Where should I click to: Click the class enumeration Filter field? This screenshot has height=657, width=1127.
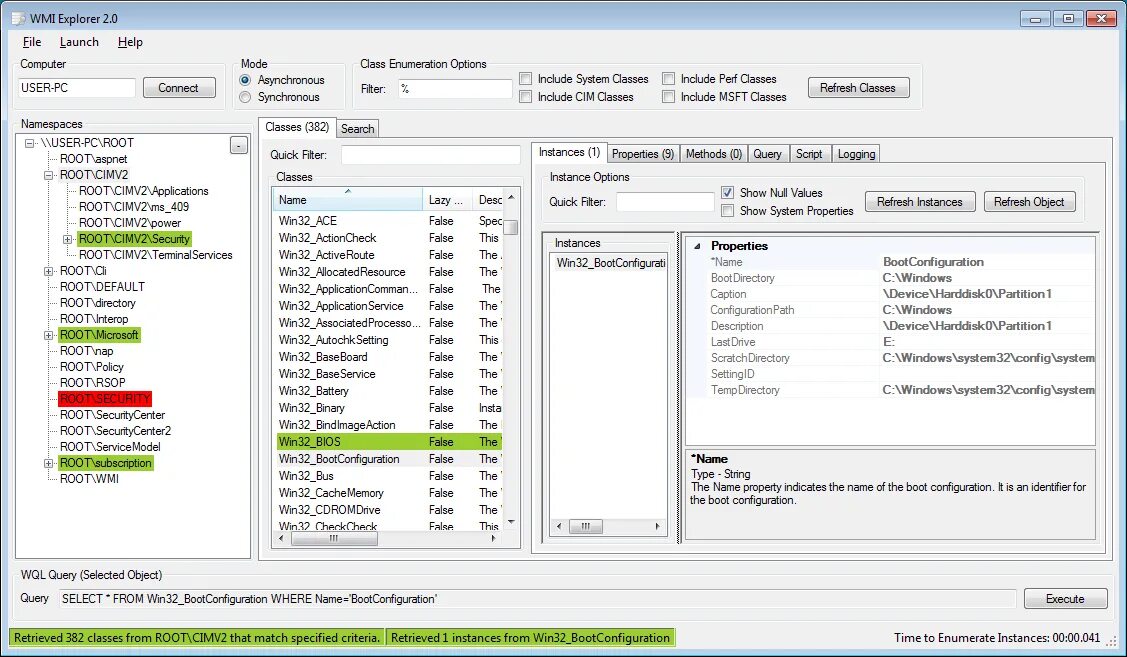(x=454, y=88)
